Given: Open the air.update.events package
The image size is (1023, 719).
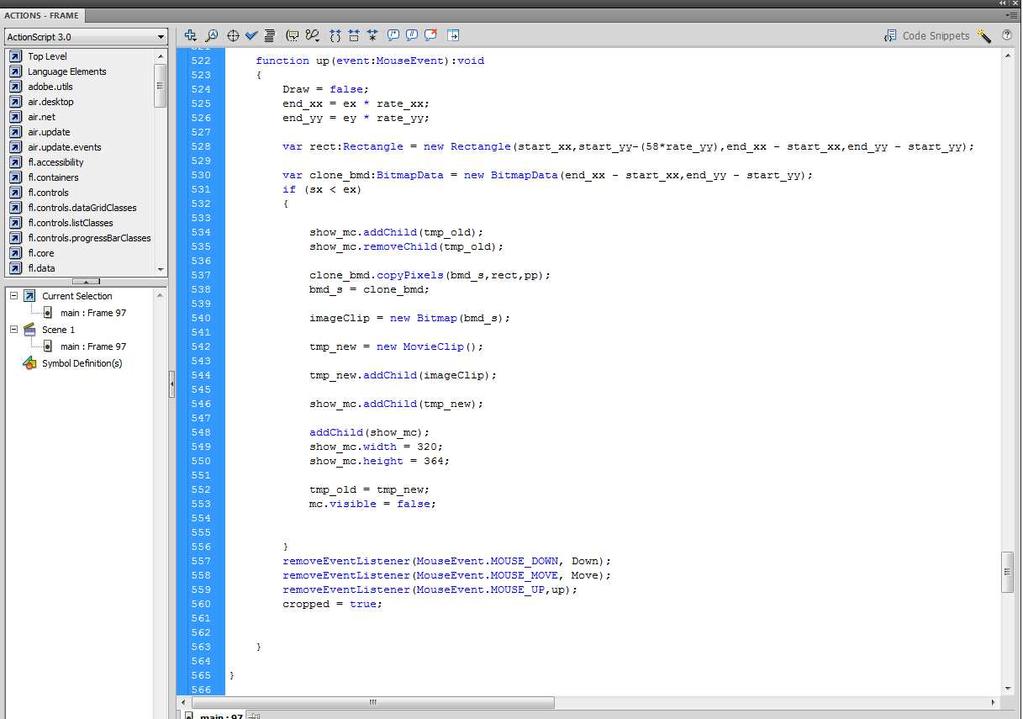Looking at the screenshot, I should tap(64, 147).
